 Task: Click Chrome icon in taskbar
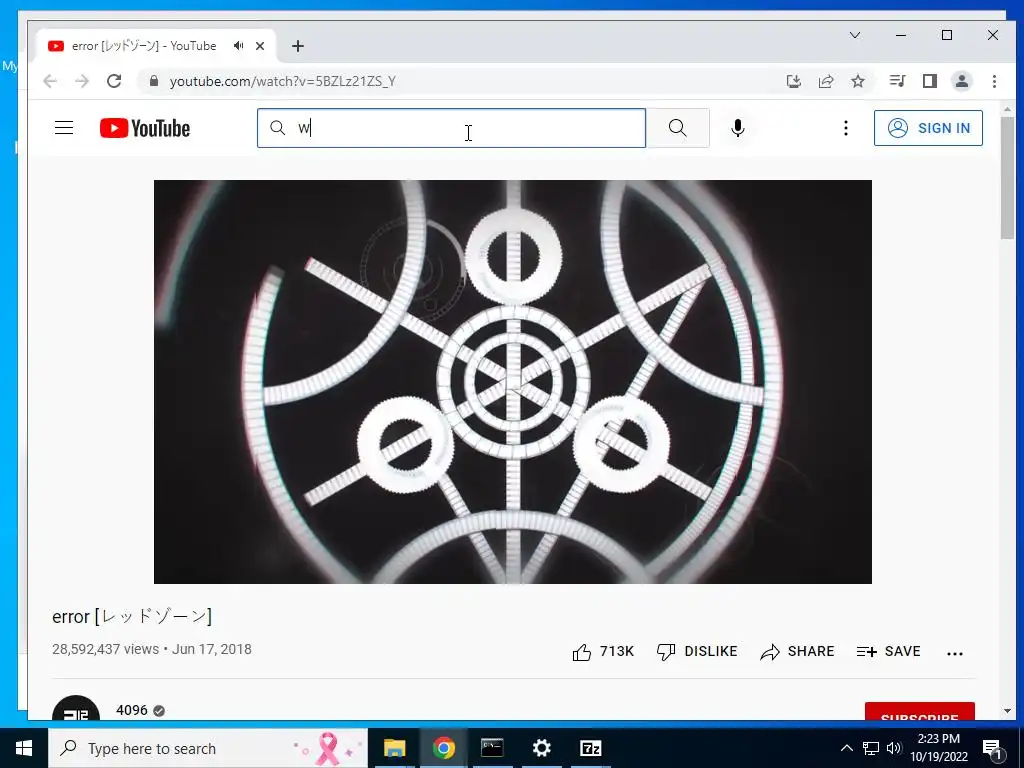point(443,748)
